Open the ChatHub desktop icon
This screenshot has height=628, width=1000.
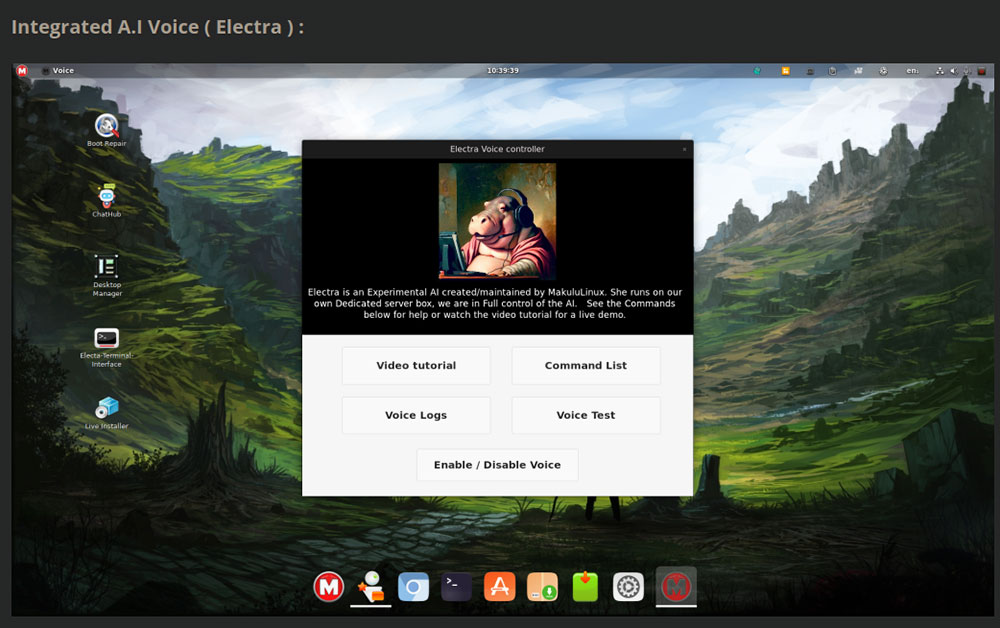pos(107,200)
